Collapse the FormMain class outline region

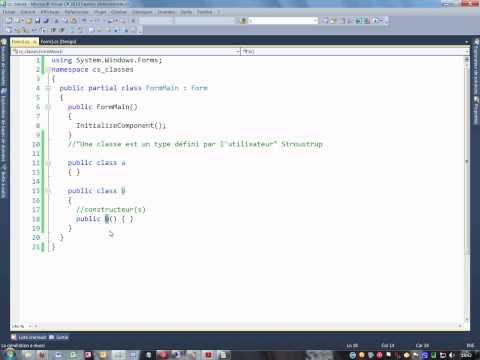49,88
